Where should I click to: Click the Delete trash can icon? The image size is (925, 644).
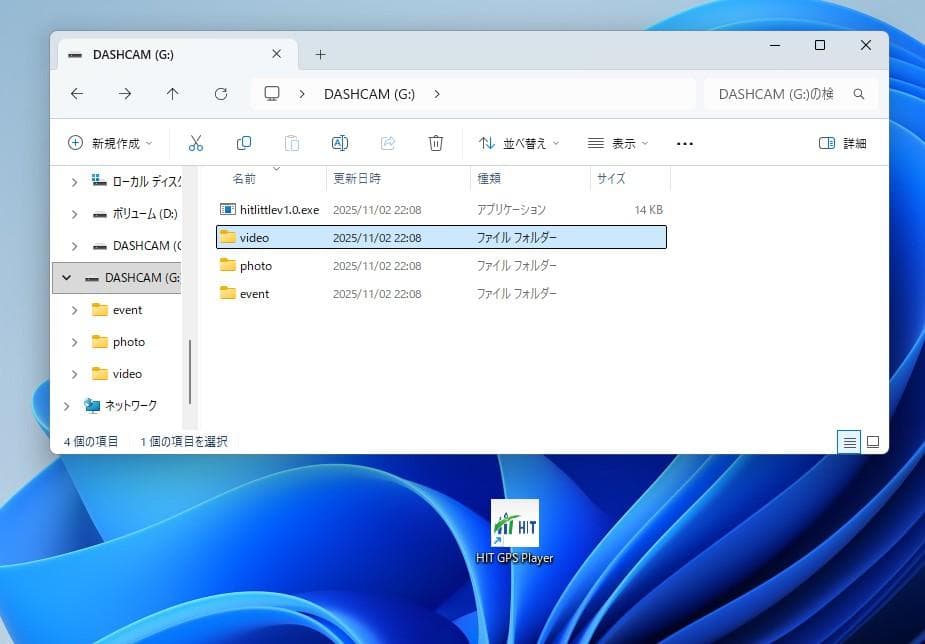click(436, 143)
